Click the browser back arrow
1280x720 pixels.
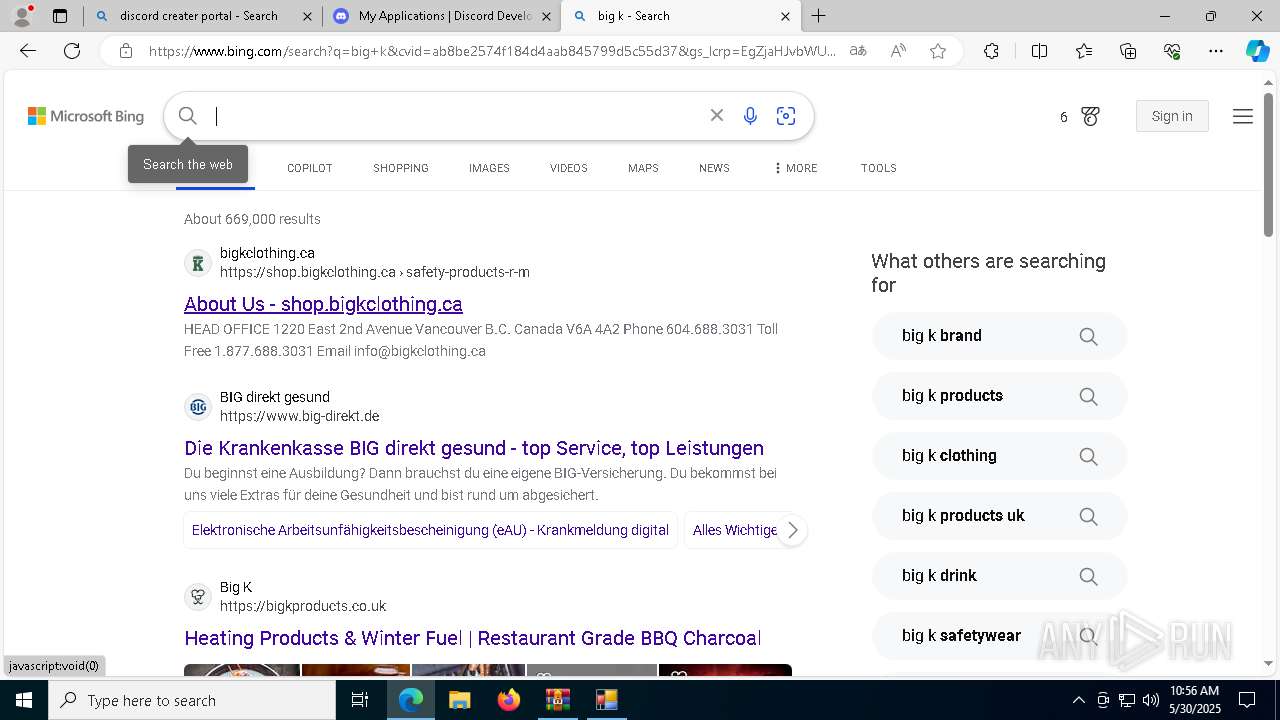pyautogui.click(x=28, y=51)
